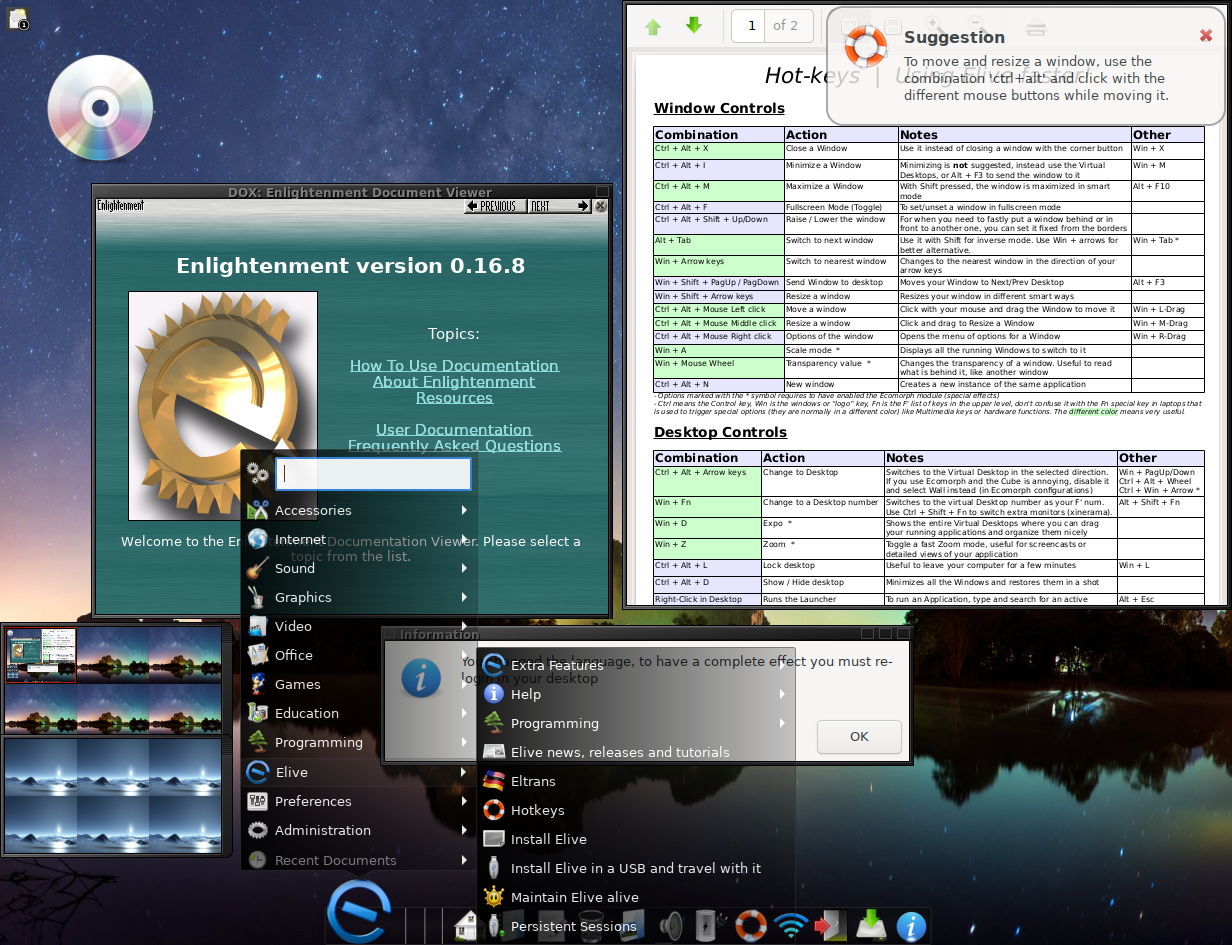Click the 'Win + D' combination cell
The width and height of the screenshot is (1232, 945).
(707, 527)
